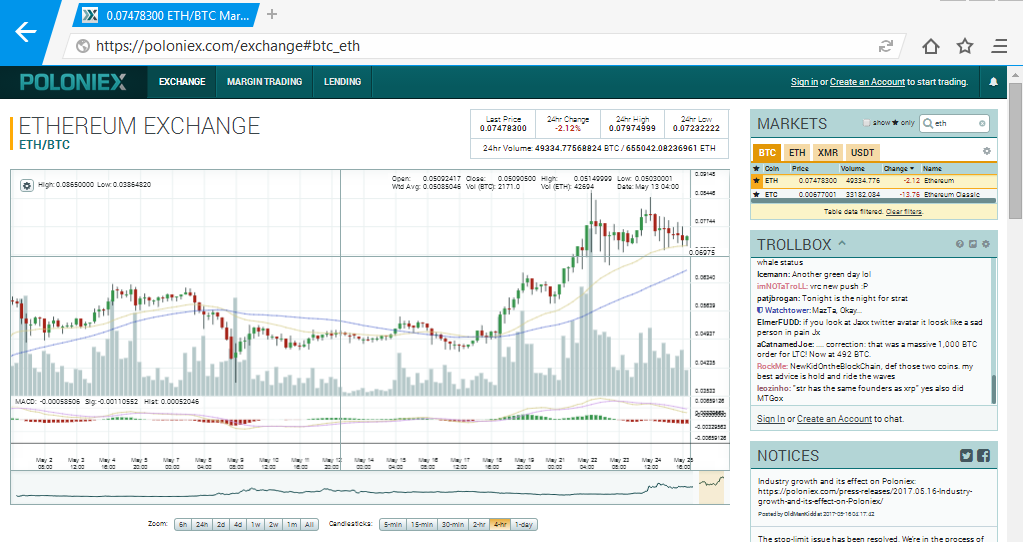Open the Exchange nav tab
This screenshot has height=542, width=1023.
(x=182, y=82)
